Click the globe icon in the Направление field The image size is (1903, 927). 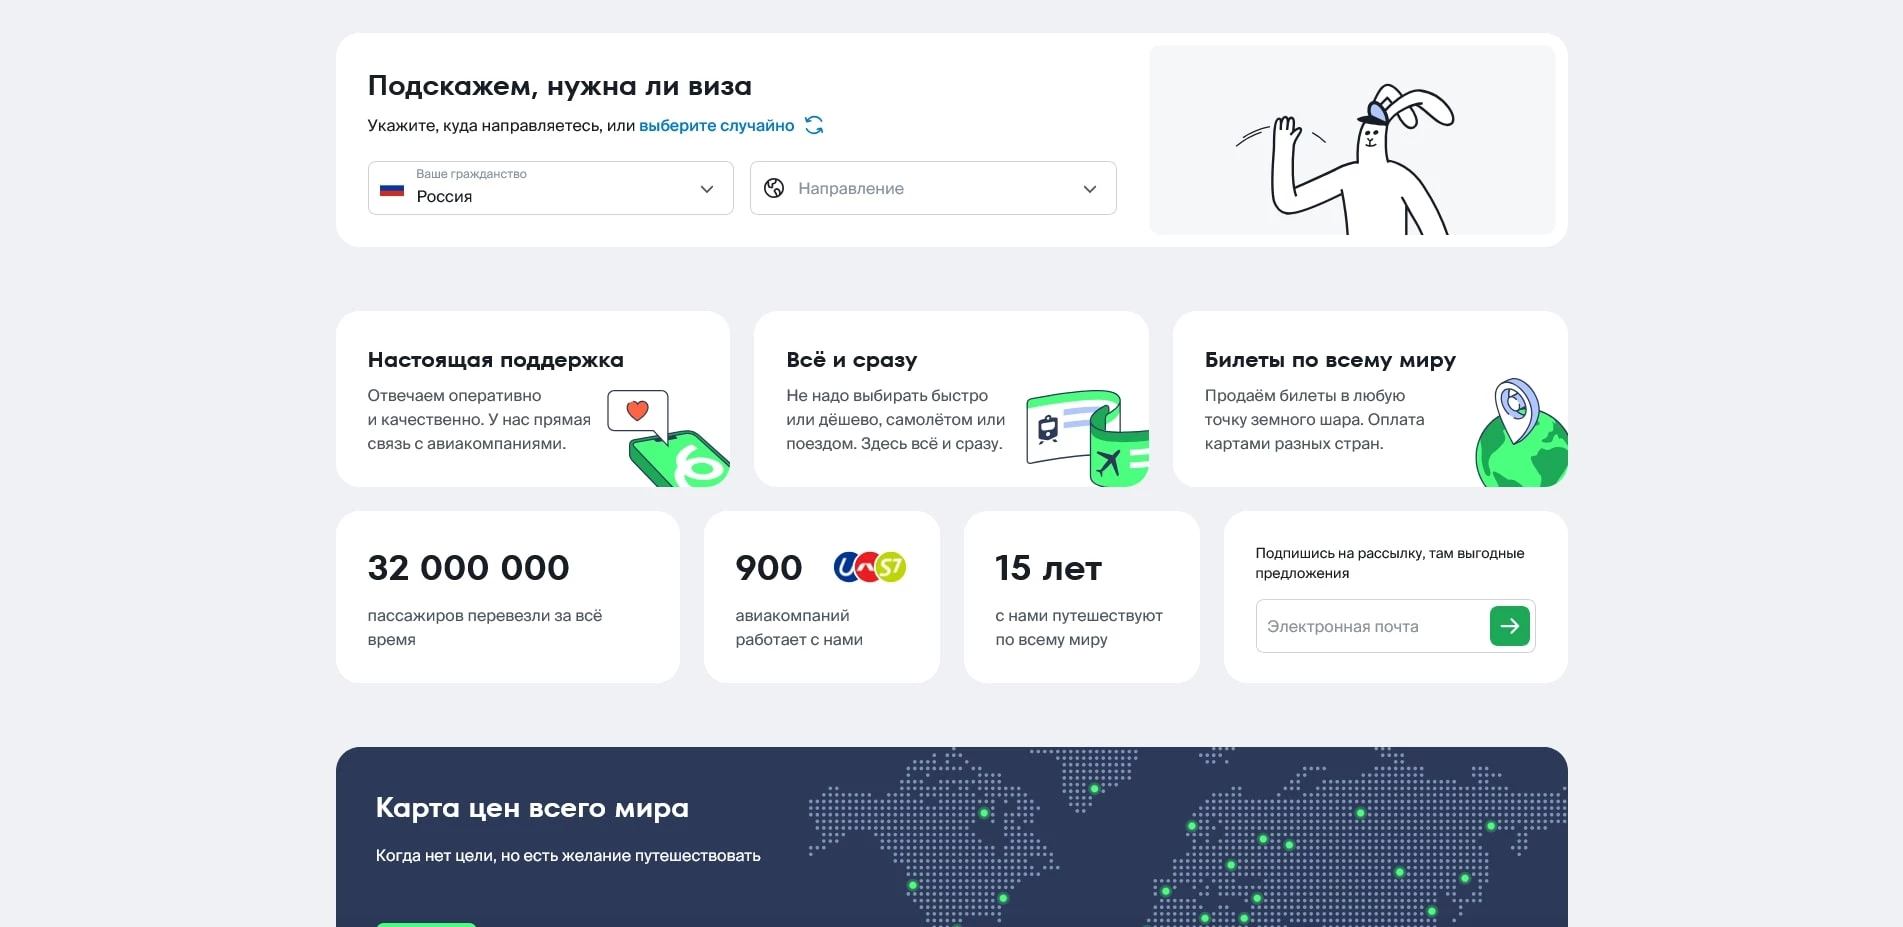coord(773,188)
